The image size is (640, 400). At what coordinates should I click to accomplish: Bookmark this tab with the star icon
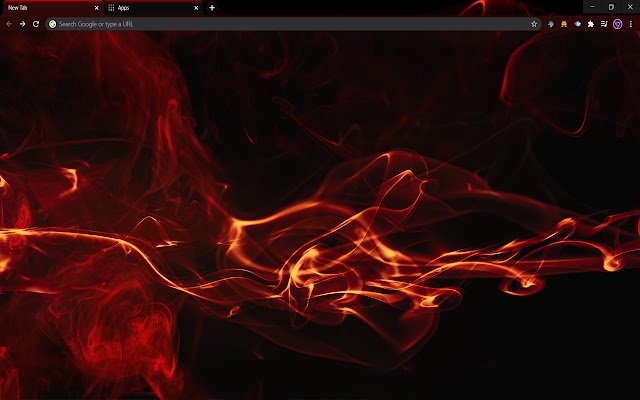coord(534,24)
